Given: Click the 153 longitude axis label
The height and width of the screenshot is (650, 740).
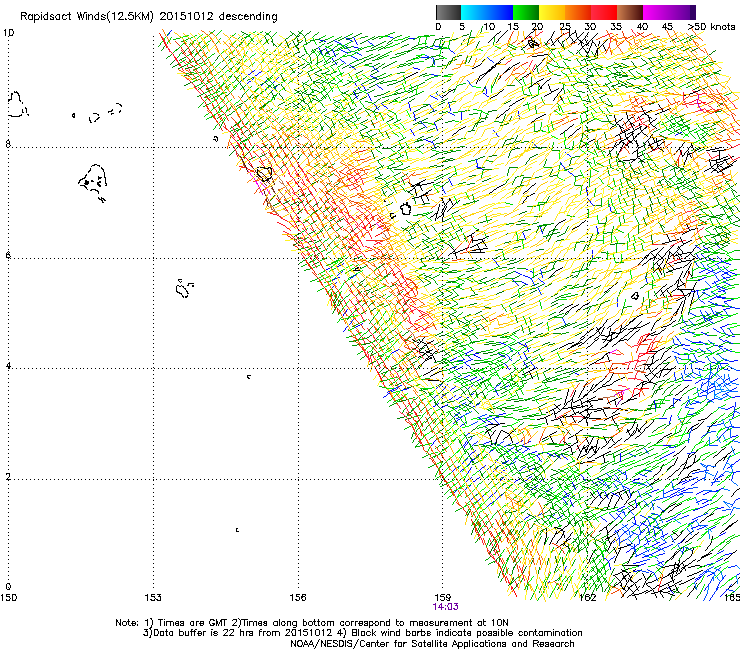Looking at the screenshot, I should (x=153, y=598).
